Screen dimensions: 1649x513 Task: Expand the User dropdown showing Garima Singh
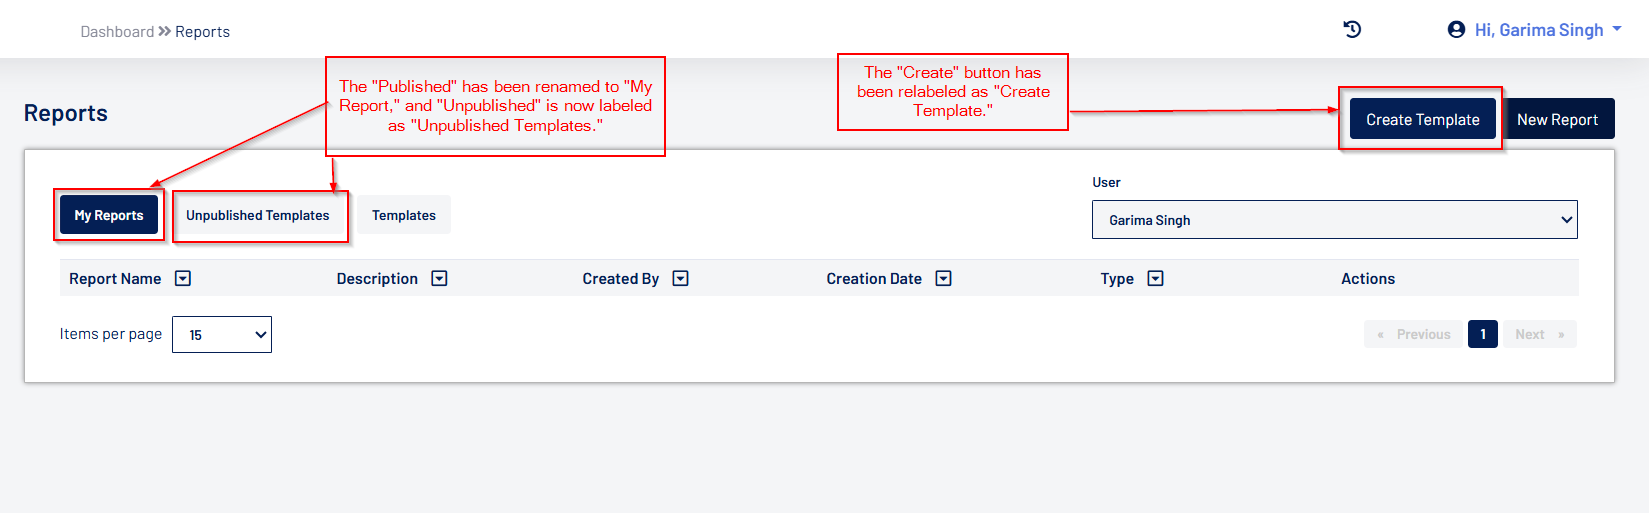[x=1334, y=220]
